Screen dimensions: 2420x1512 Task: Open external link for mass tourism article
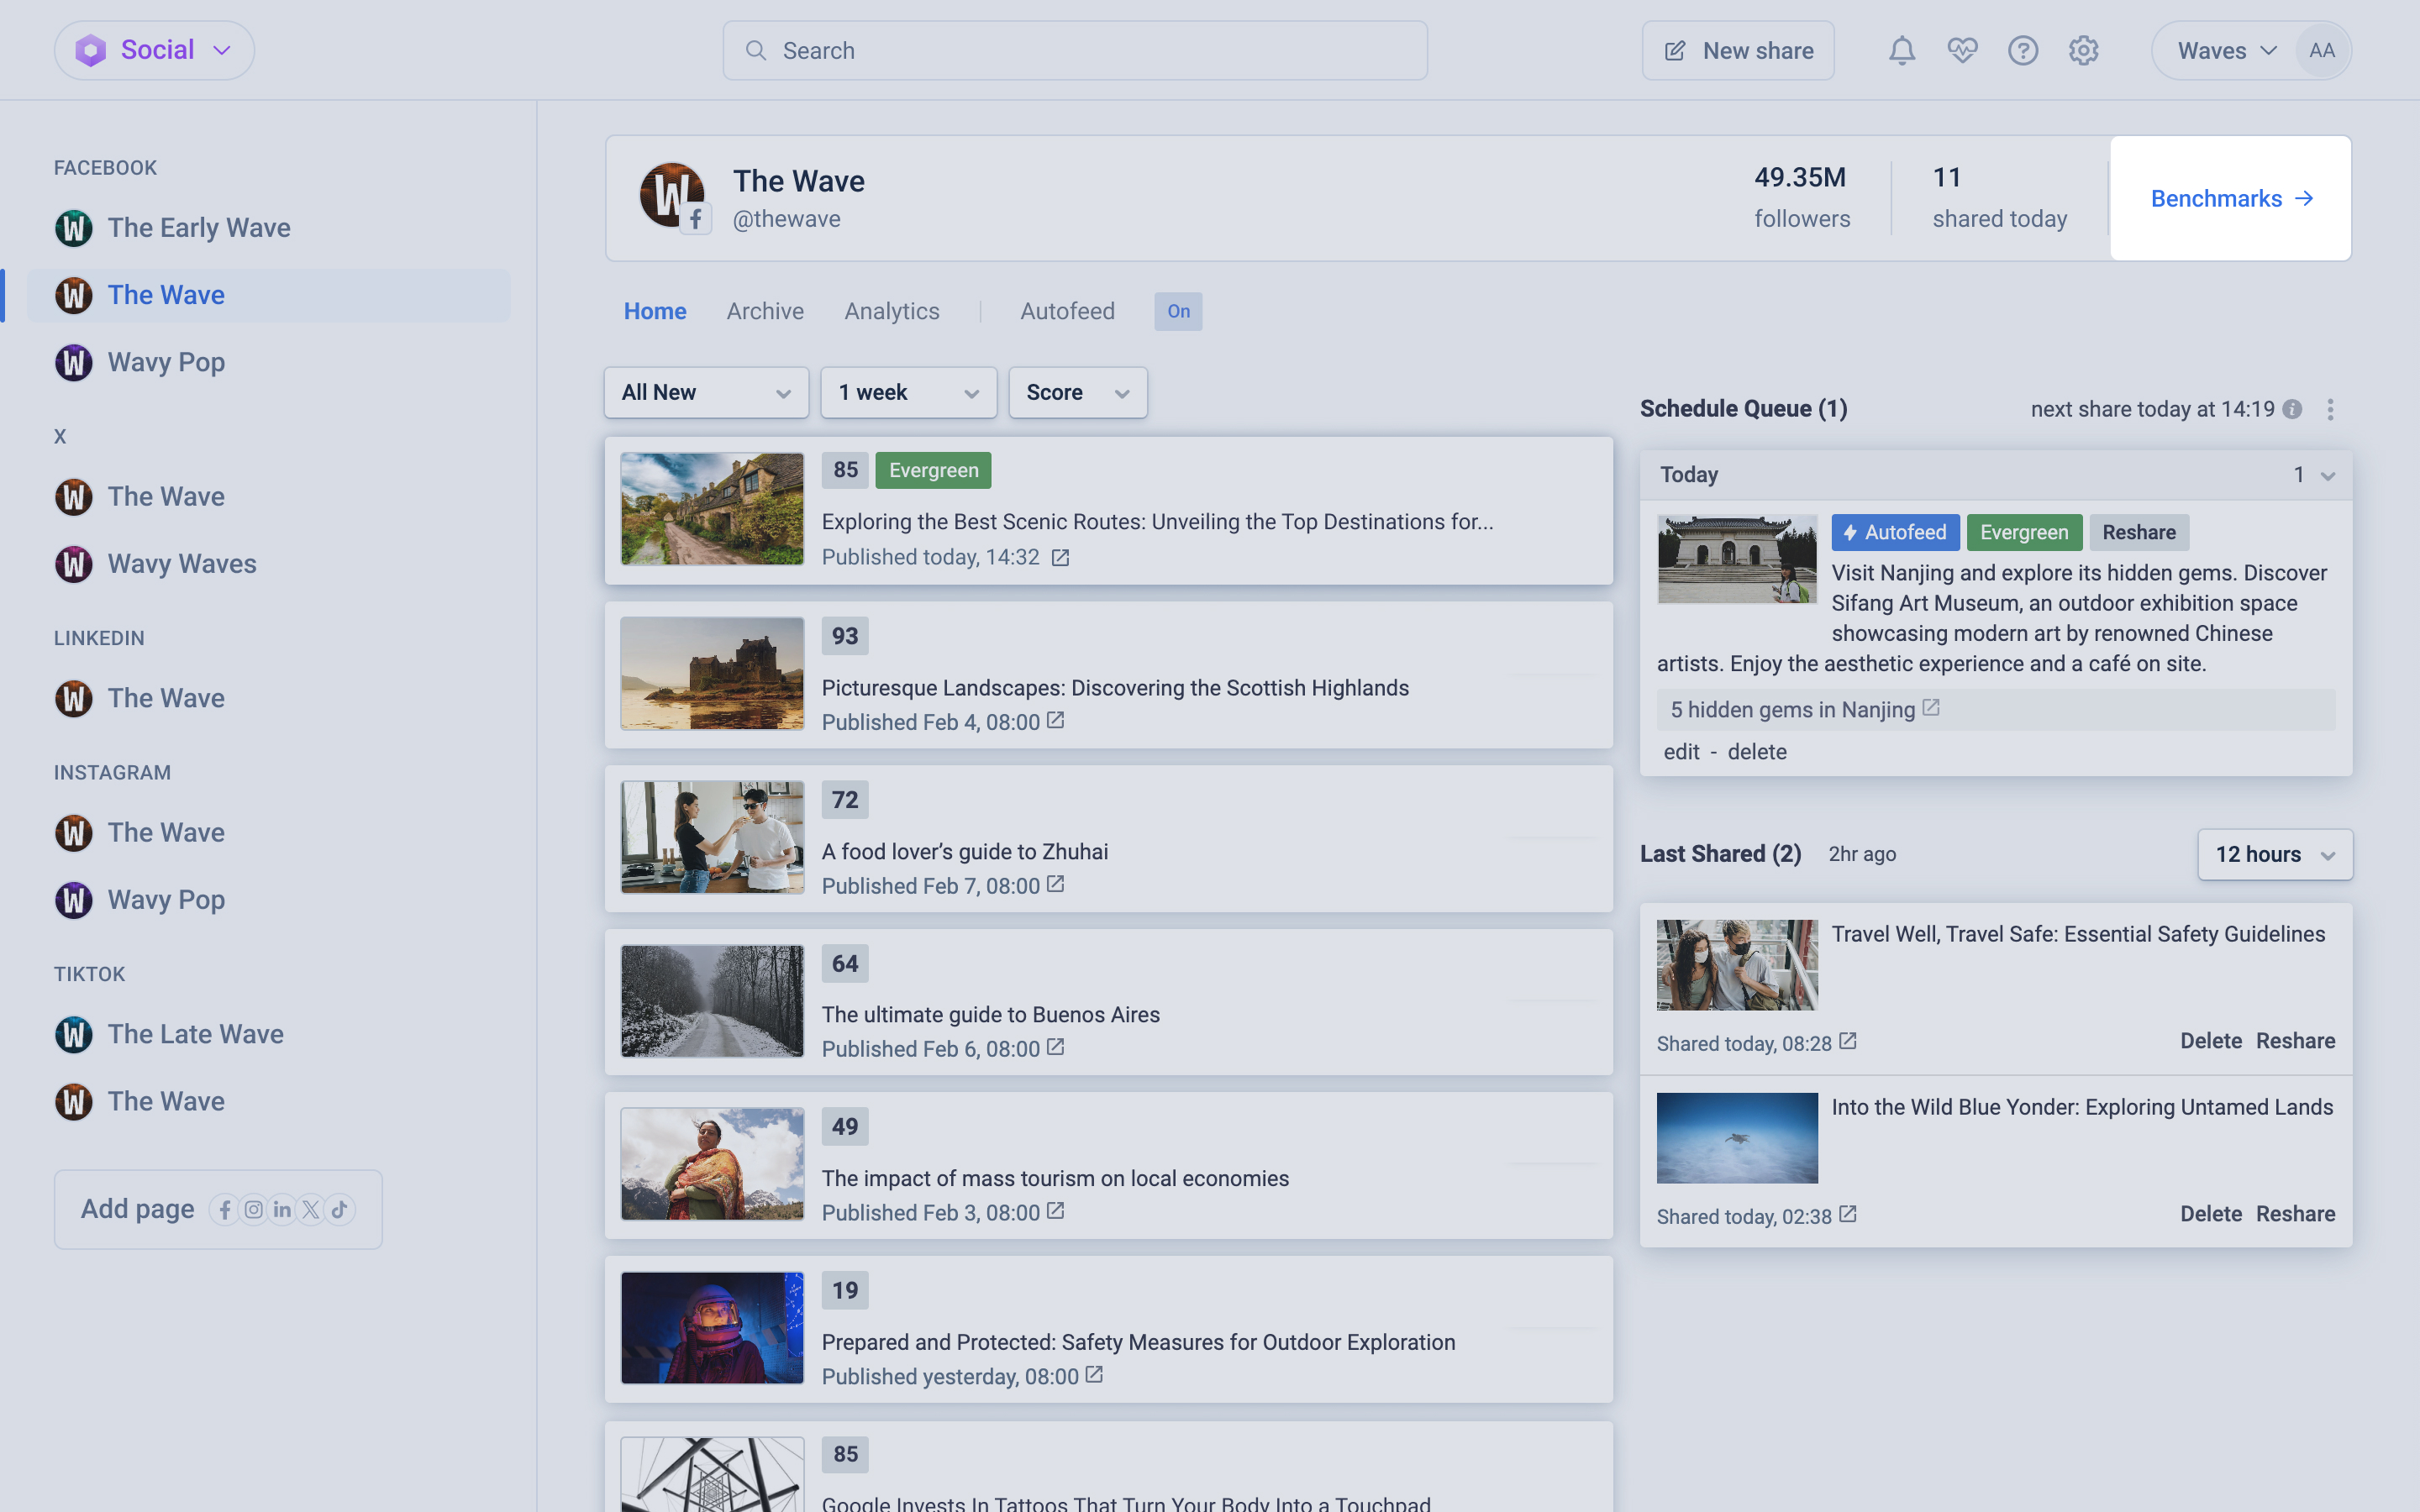(1055, 1212)
